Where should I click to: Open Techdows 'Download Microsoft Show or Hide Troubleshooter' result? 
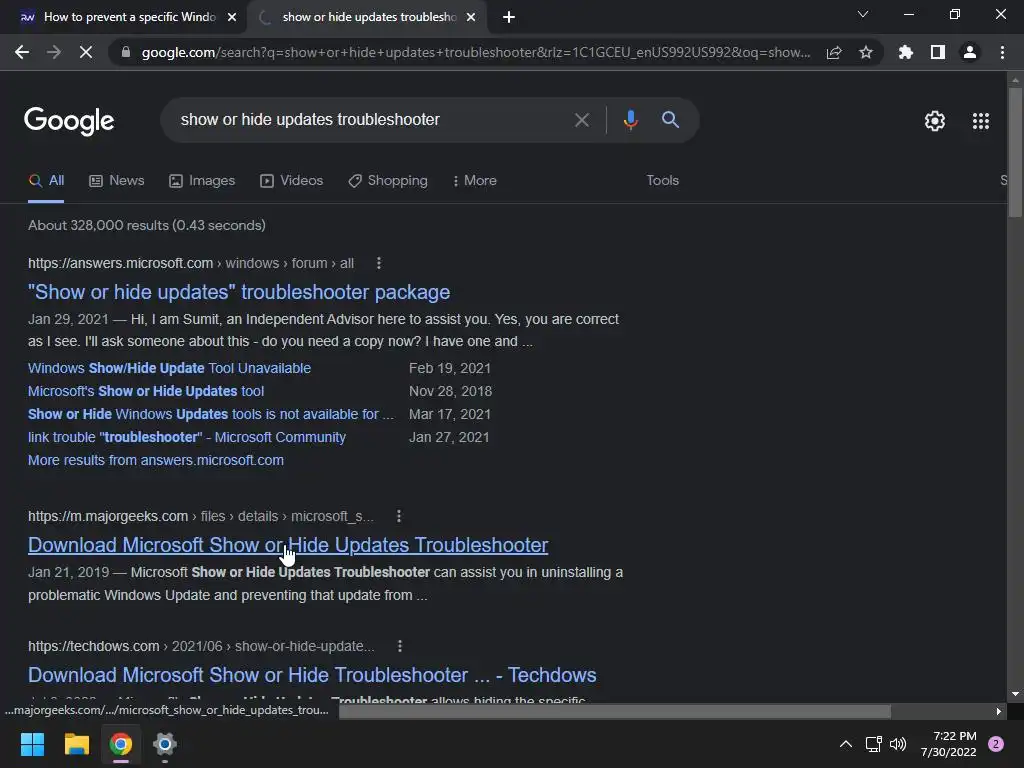pyautogui.click(x=312, y=675)
